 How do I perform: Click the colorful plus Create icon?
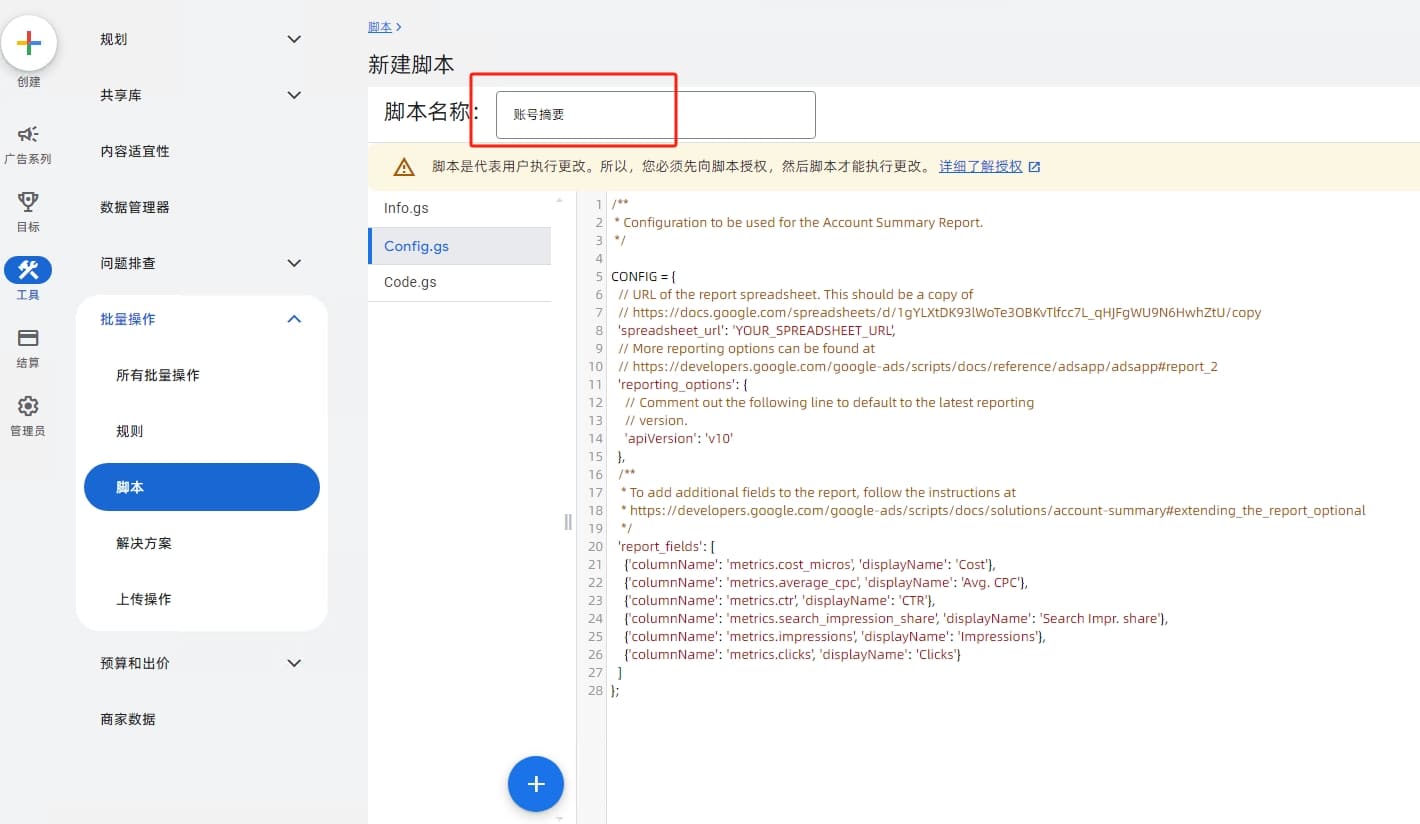click(29, 43)
